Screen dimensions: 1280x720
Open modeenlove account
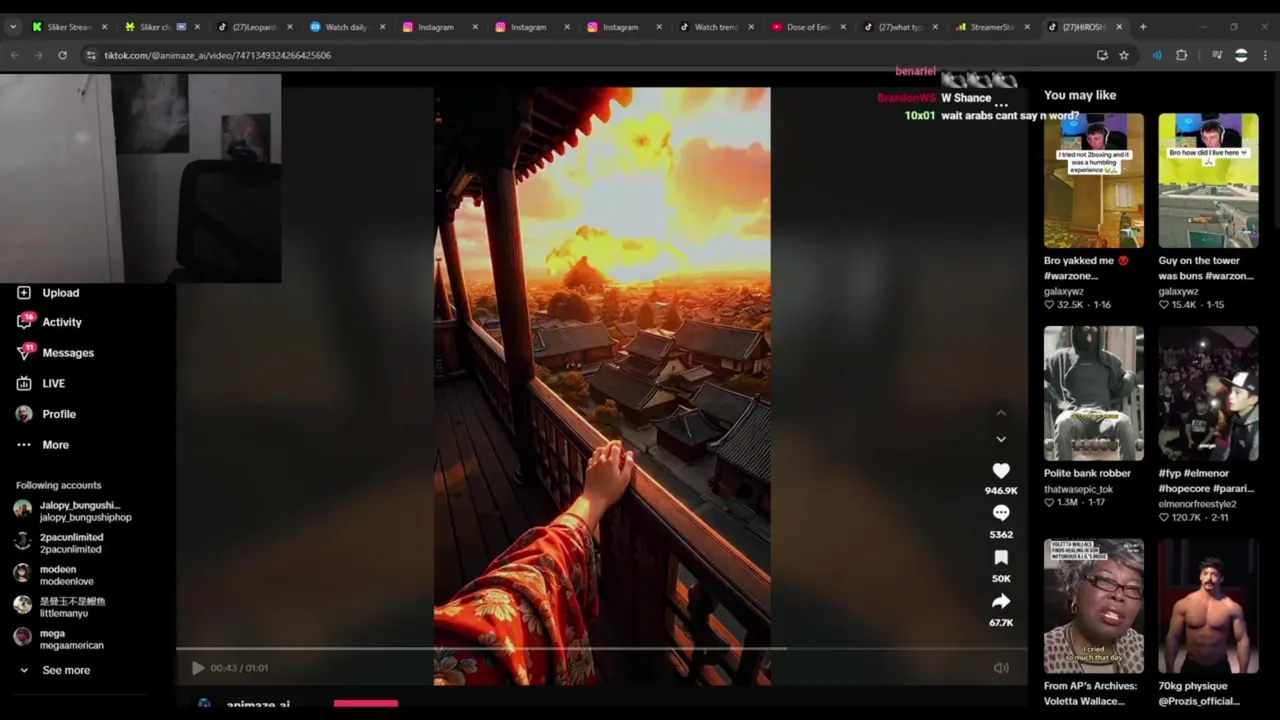(55, 575)
